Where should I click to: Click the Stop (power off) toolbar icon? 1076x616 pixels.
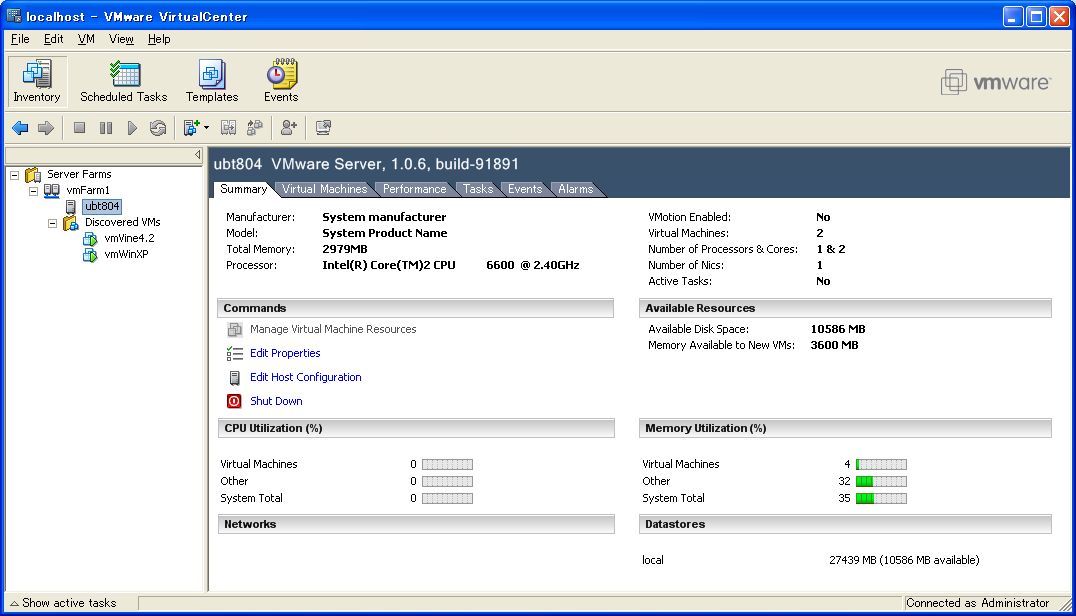point(80,128)
